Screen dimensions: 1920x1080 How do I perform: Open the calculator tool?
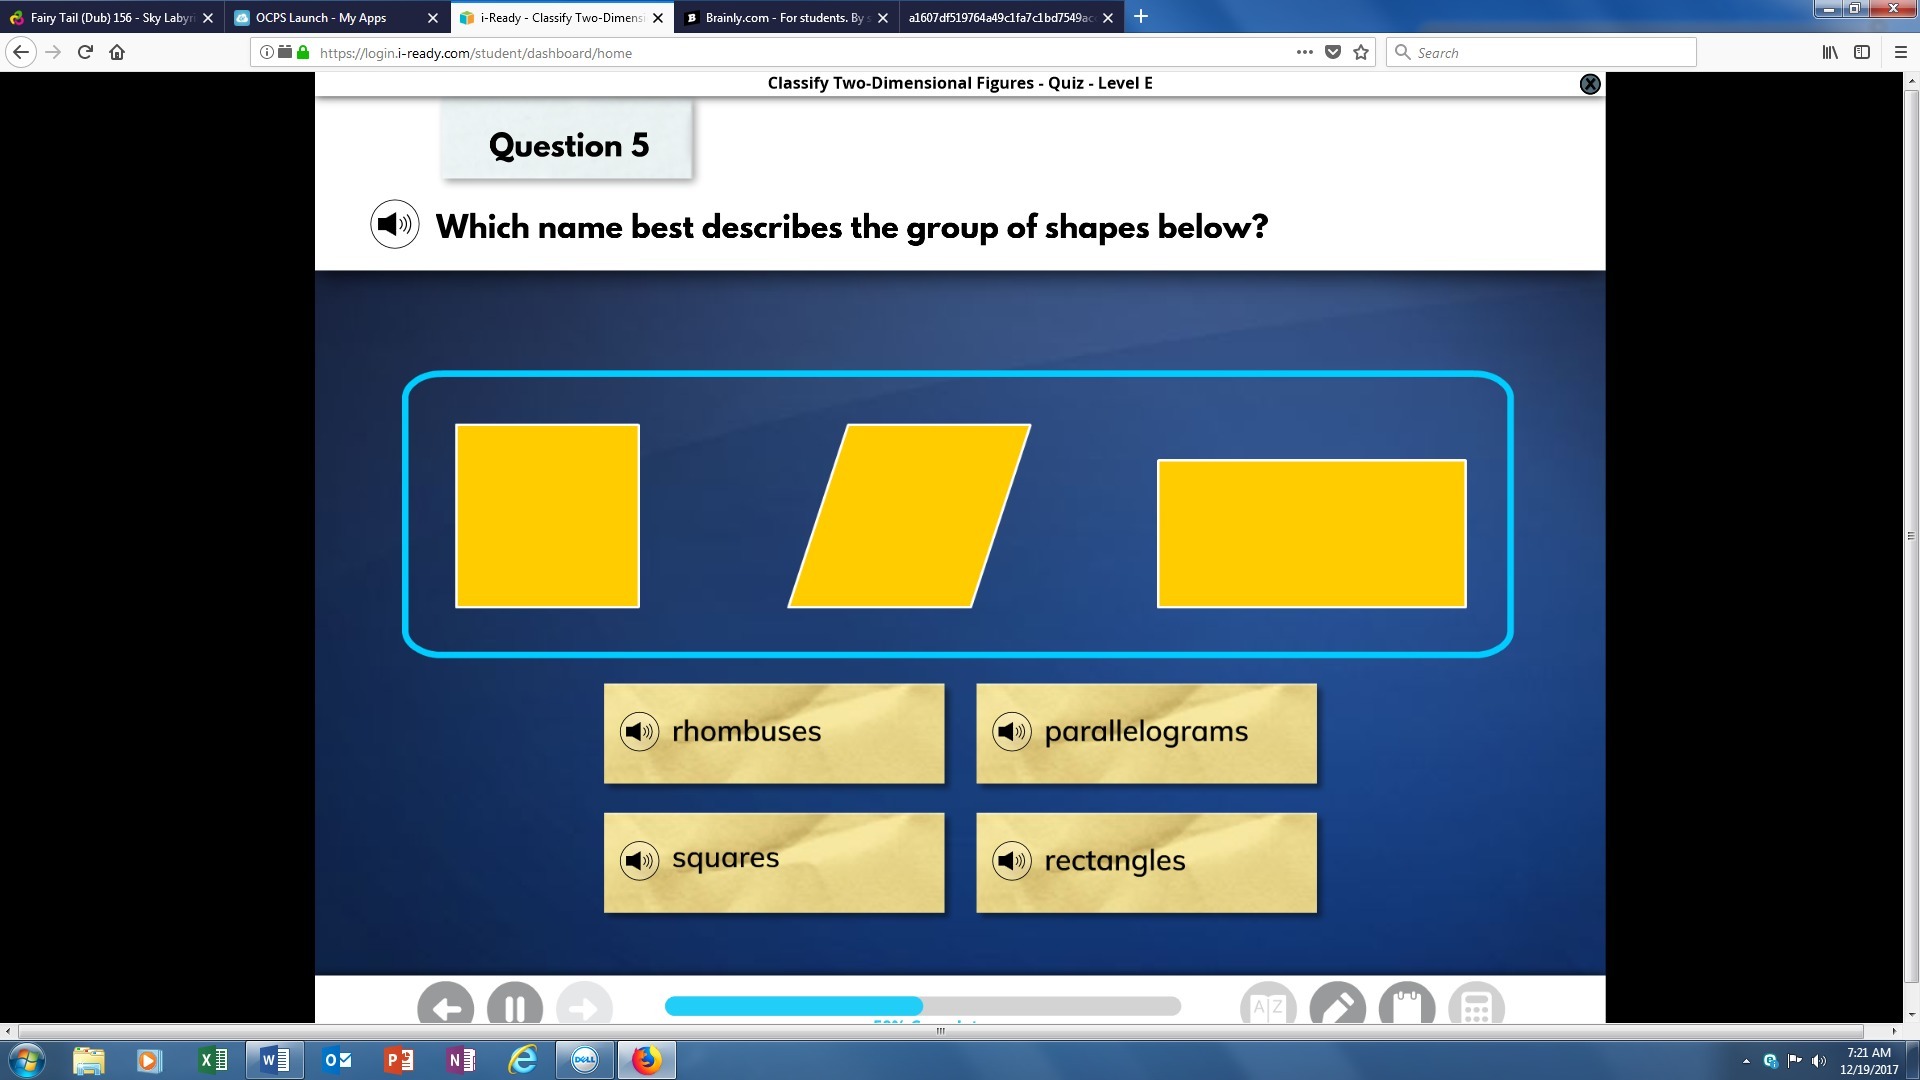(1476, 1006)
